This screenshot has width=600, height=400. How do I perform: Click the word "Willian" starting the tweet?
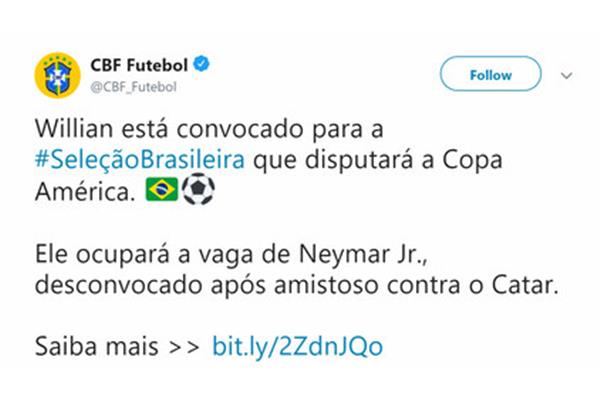[x=73, y=129]
